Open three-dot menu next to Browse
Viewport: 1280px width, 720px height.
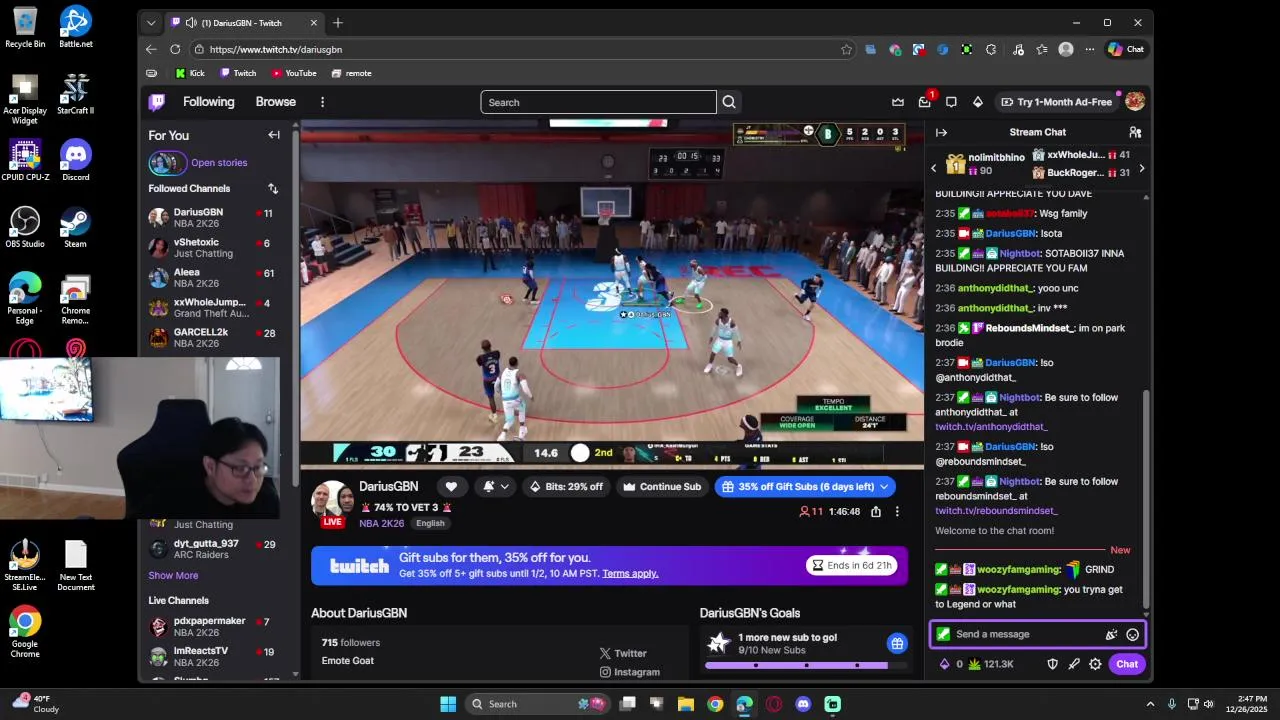[322, 102]
